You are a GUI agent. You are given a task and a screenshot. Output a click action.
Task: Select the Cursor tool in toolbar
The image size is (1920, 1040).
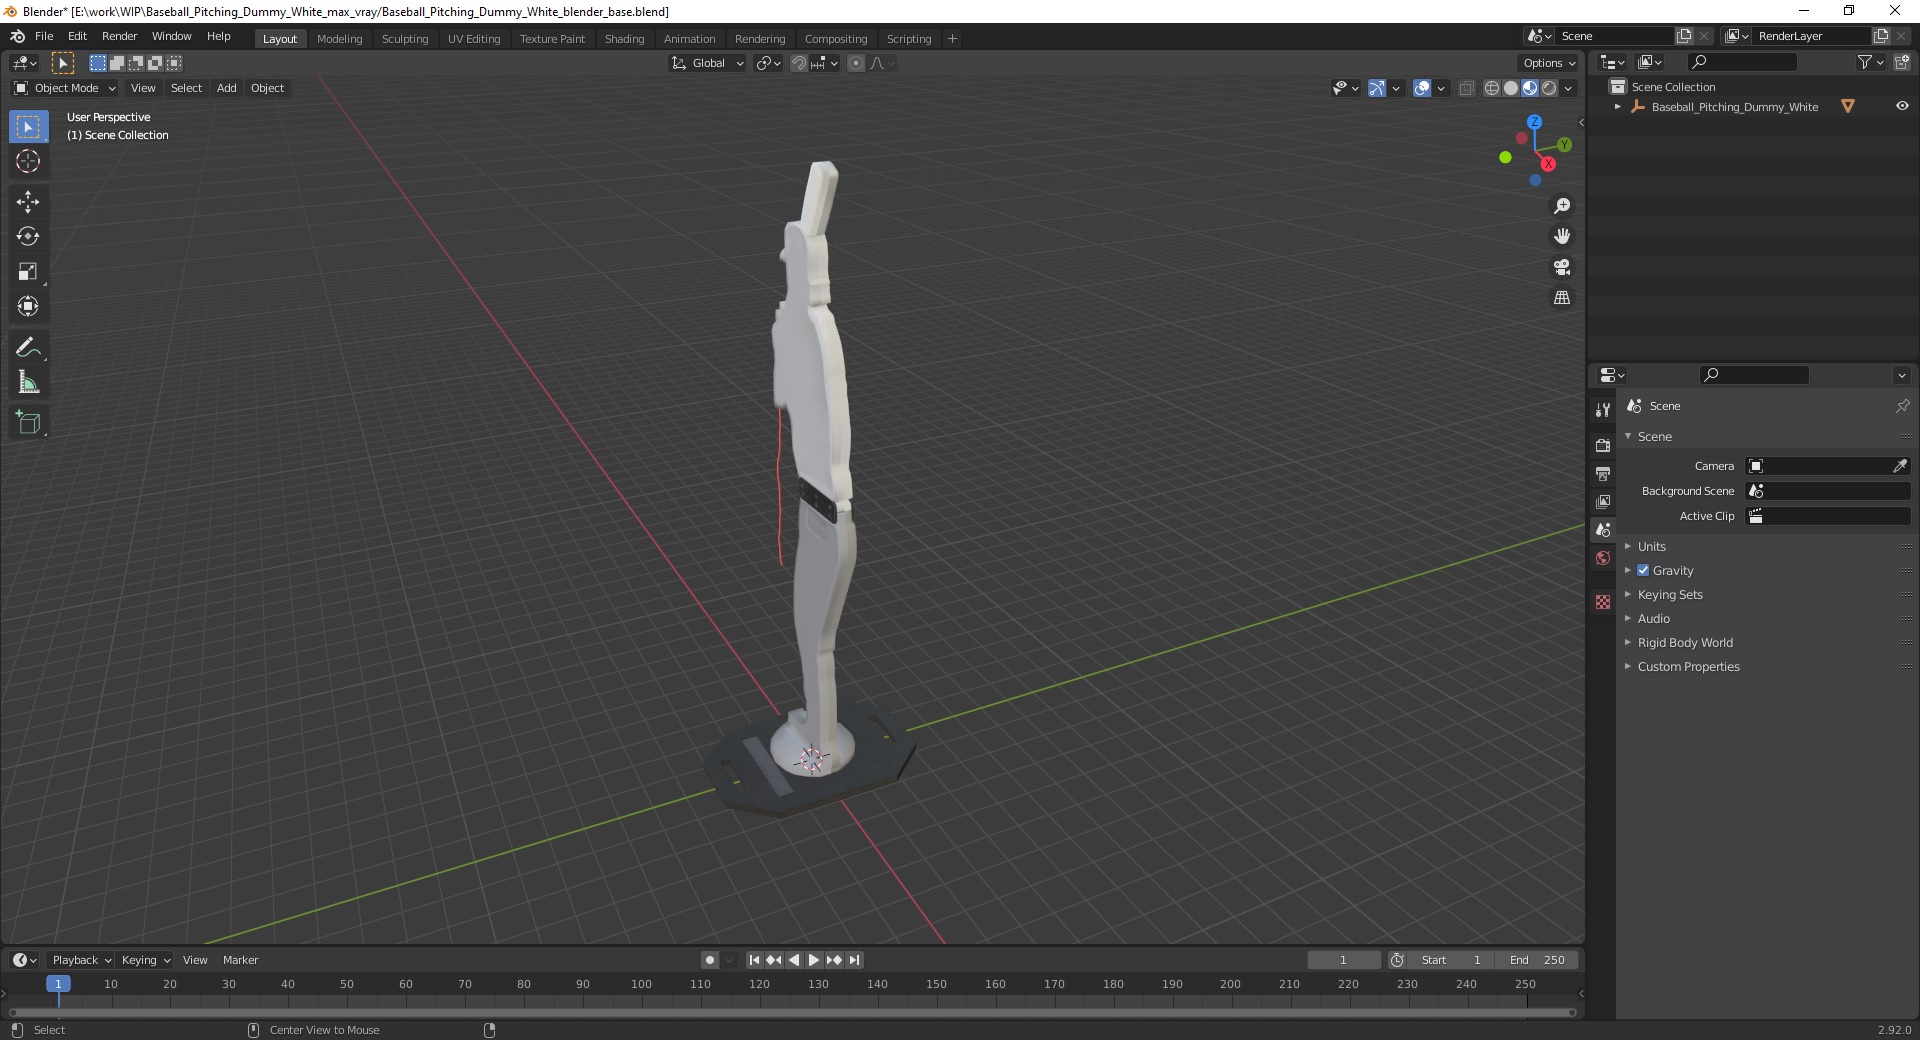pos(28,162)
